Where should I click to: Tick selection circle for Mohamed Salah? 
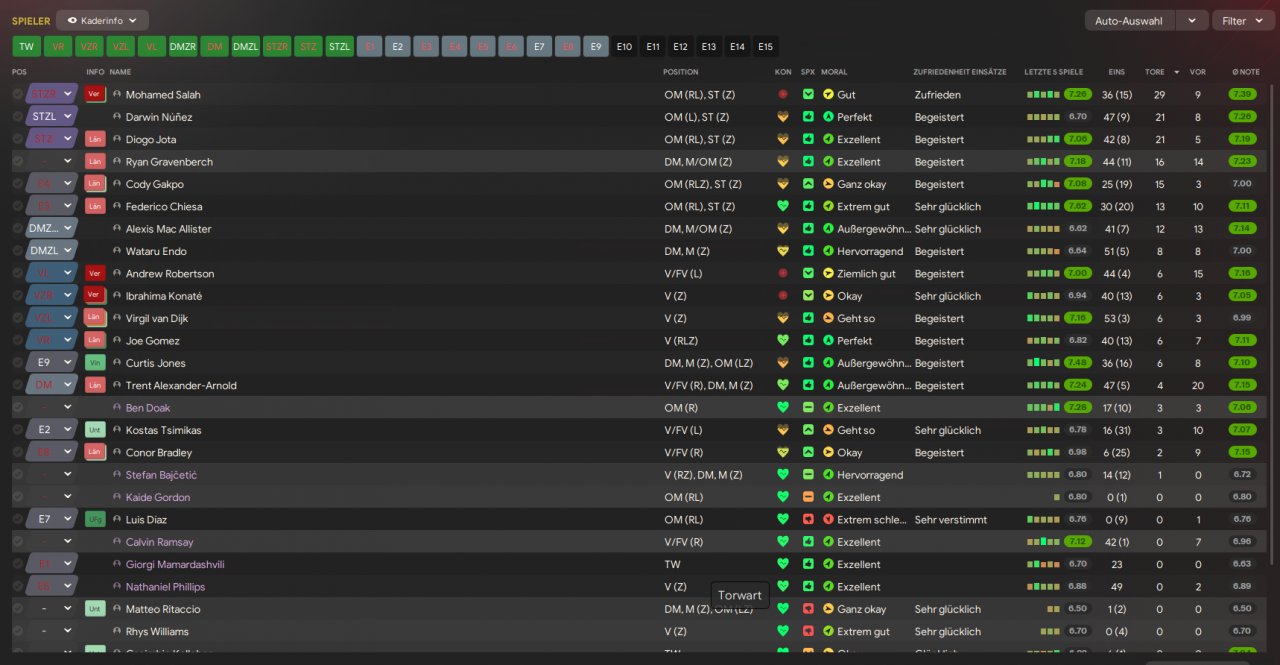pos(18,94)
